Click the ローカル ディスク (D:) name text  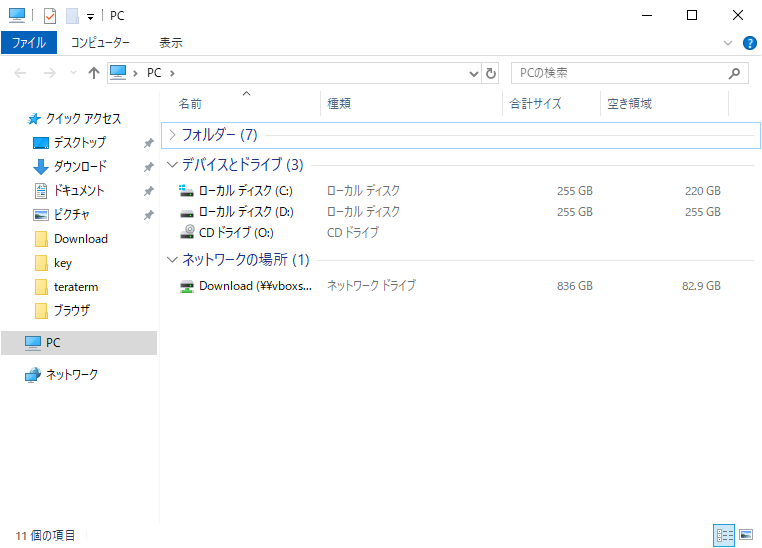(x=246, y=212)
